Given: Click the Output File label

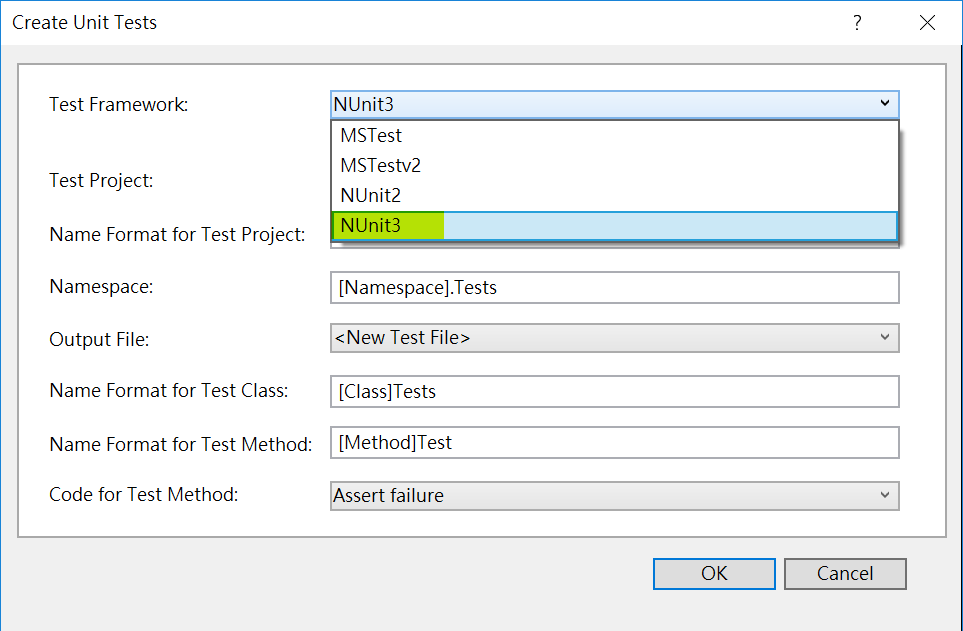Looking at the screenshot, I should (x=99, y=340).
